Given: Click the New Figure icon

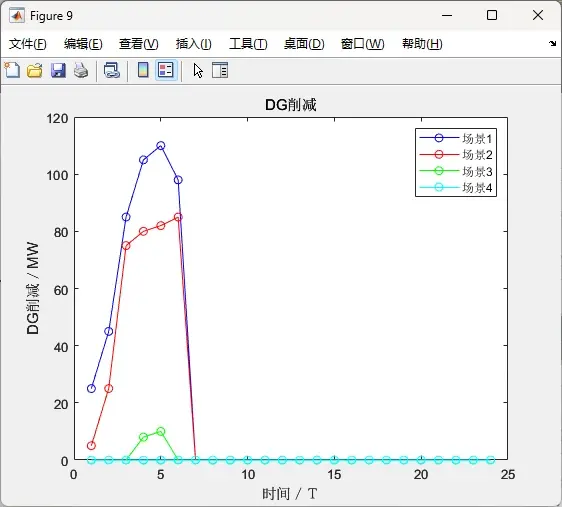Looking at the screenshot, I should click(x=13, y=70).
